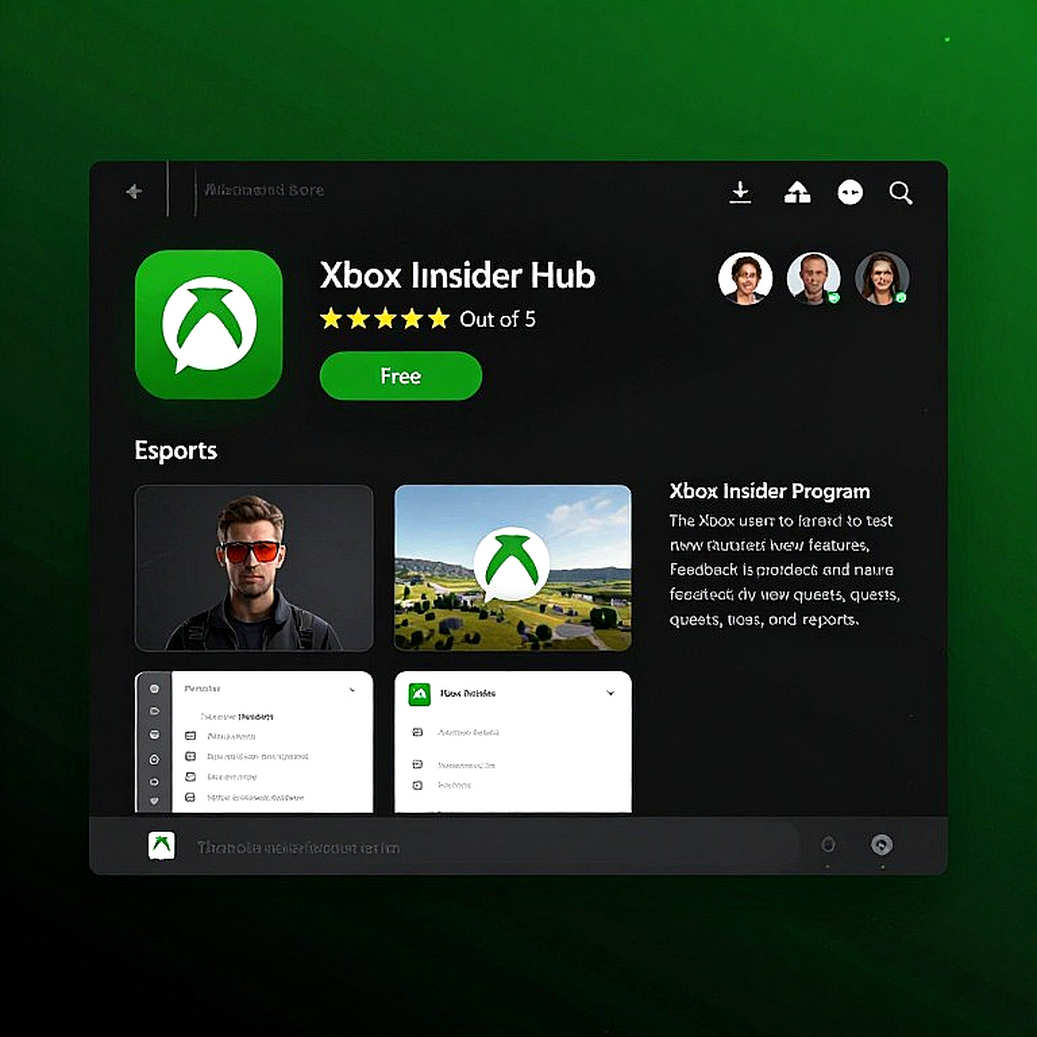Image resolution: width=1037 pixels, height=1037 pixels.
Task: Go back using the header arrow
Action: [x=134, y=192]
